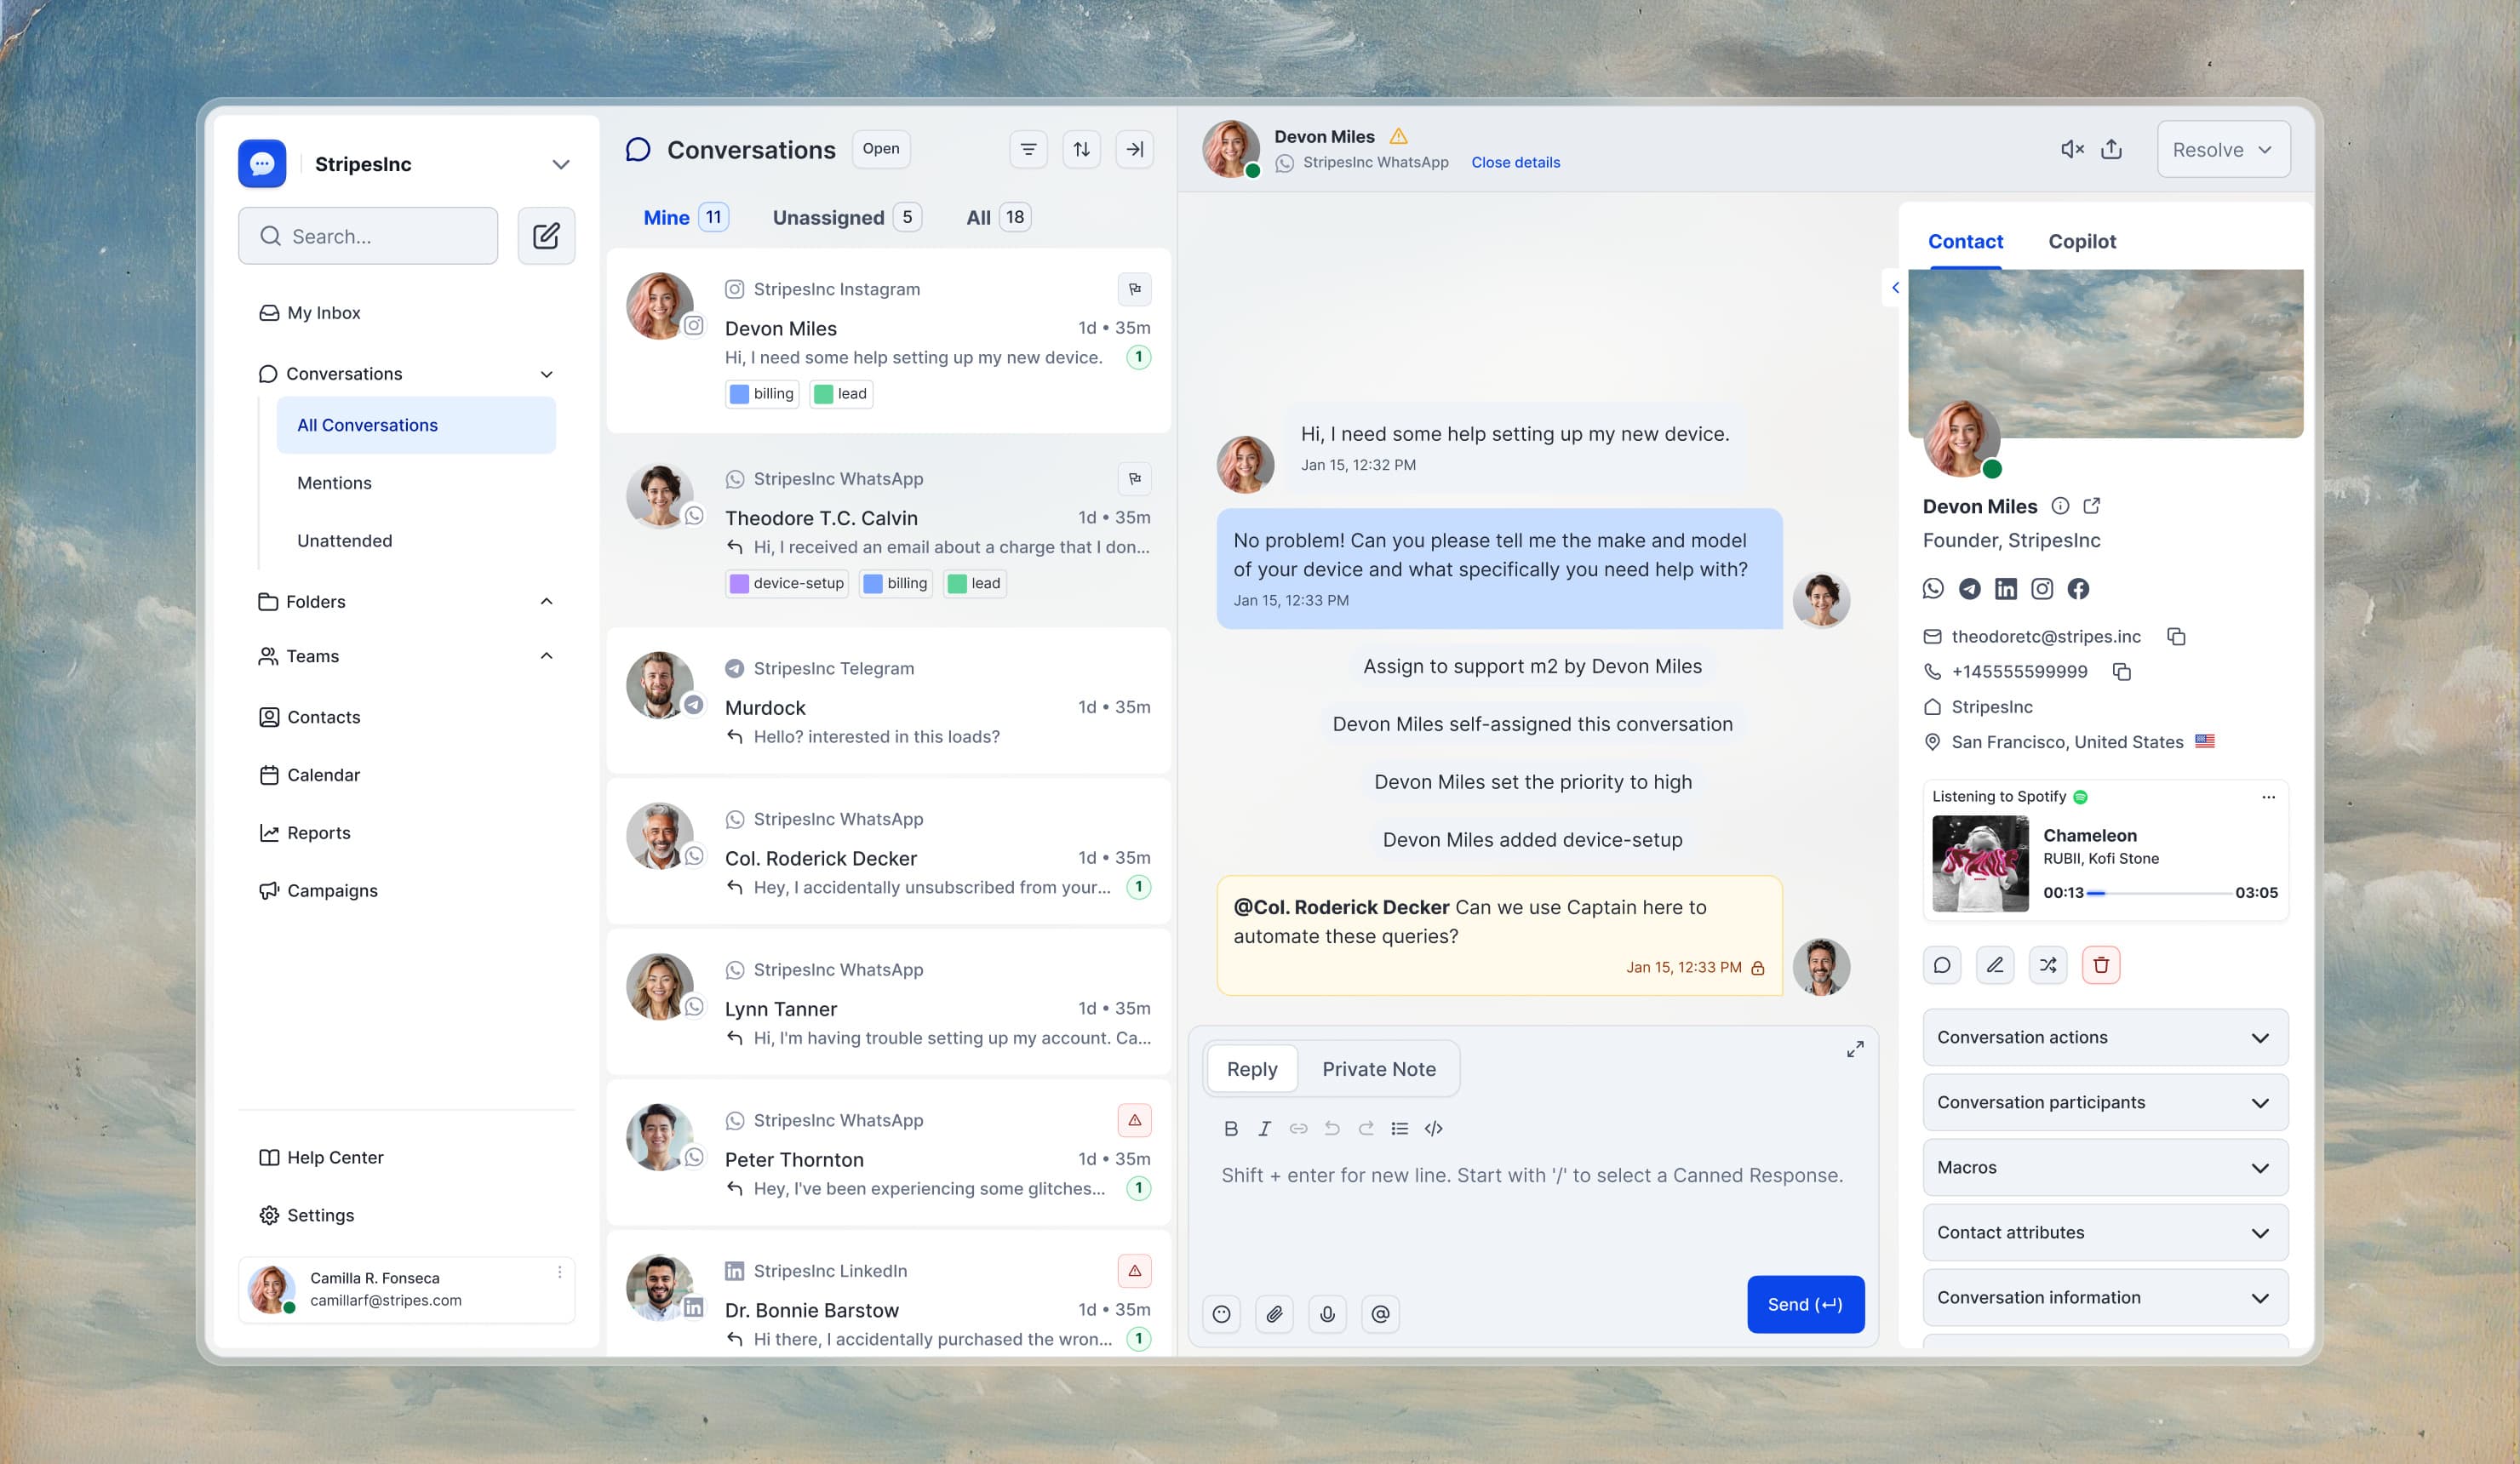Expand the StripesInc account switcher
This screenshot has width=2520, height=1464.
(560, 164)
